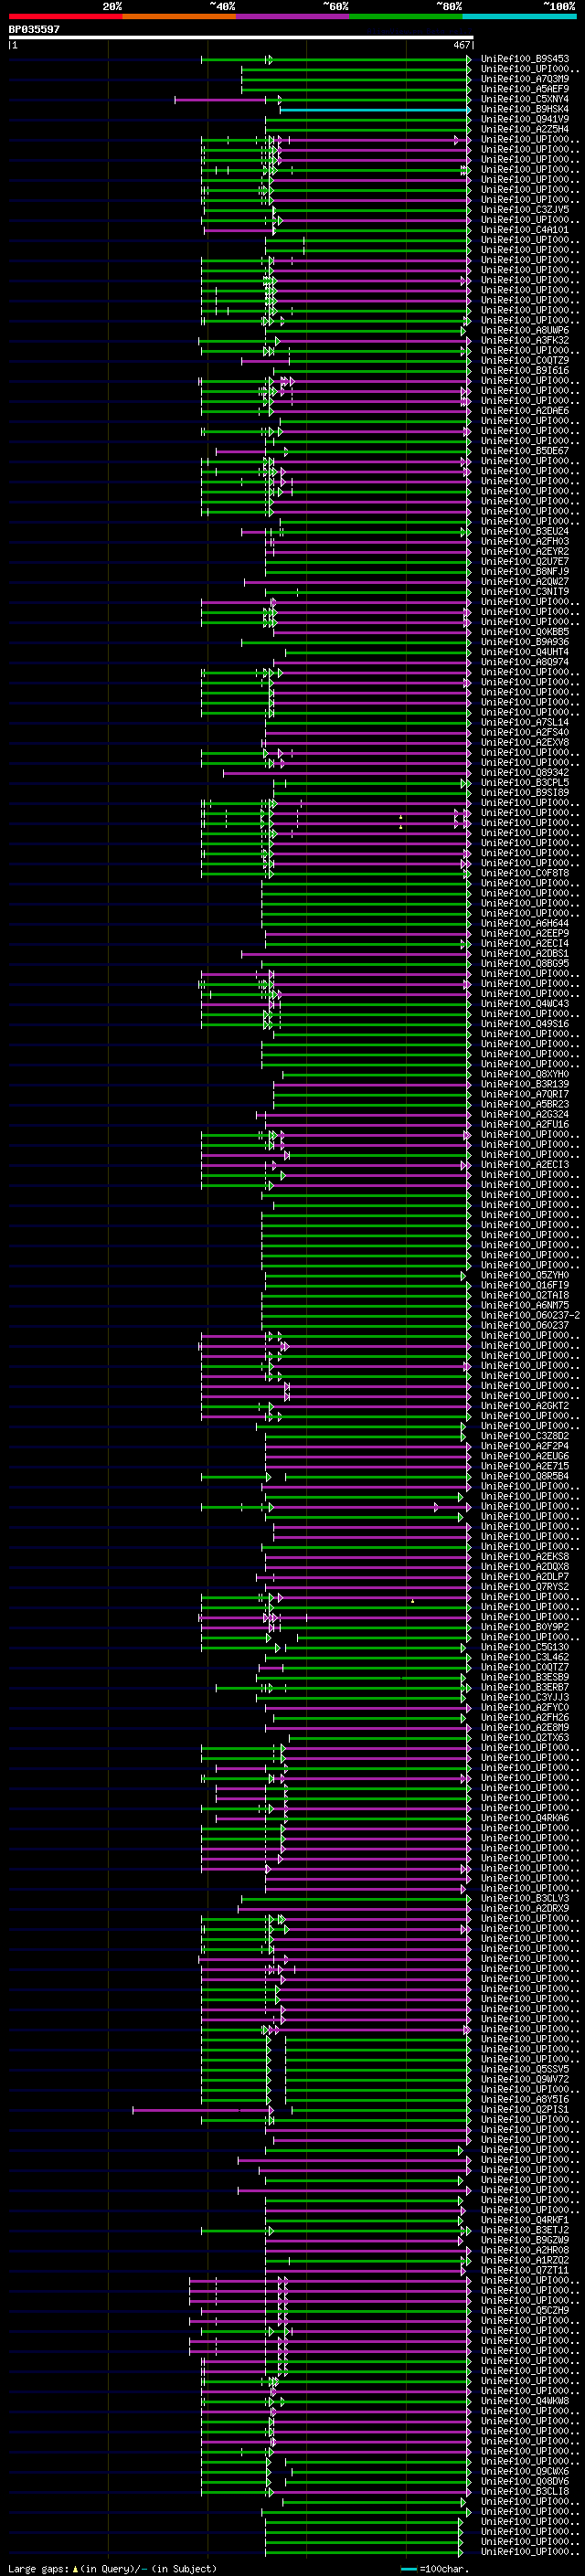Select the UniRef100_C3L462 label
585x2576 pixels.
[525, 1658]
